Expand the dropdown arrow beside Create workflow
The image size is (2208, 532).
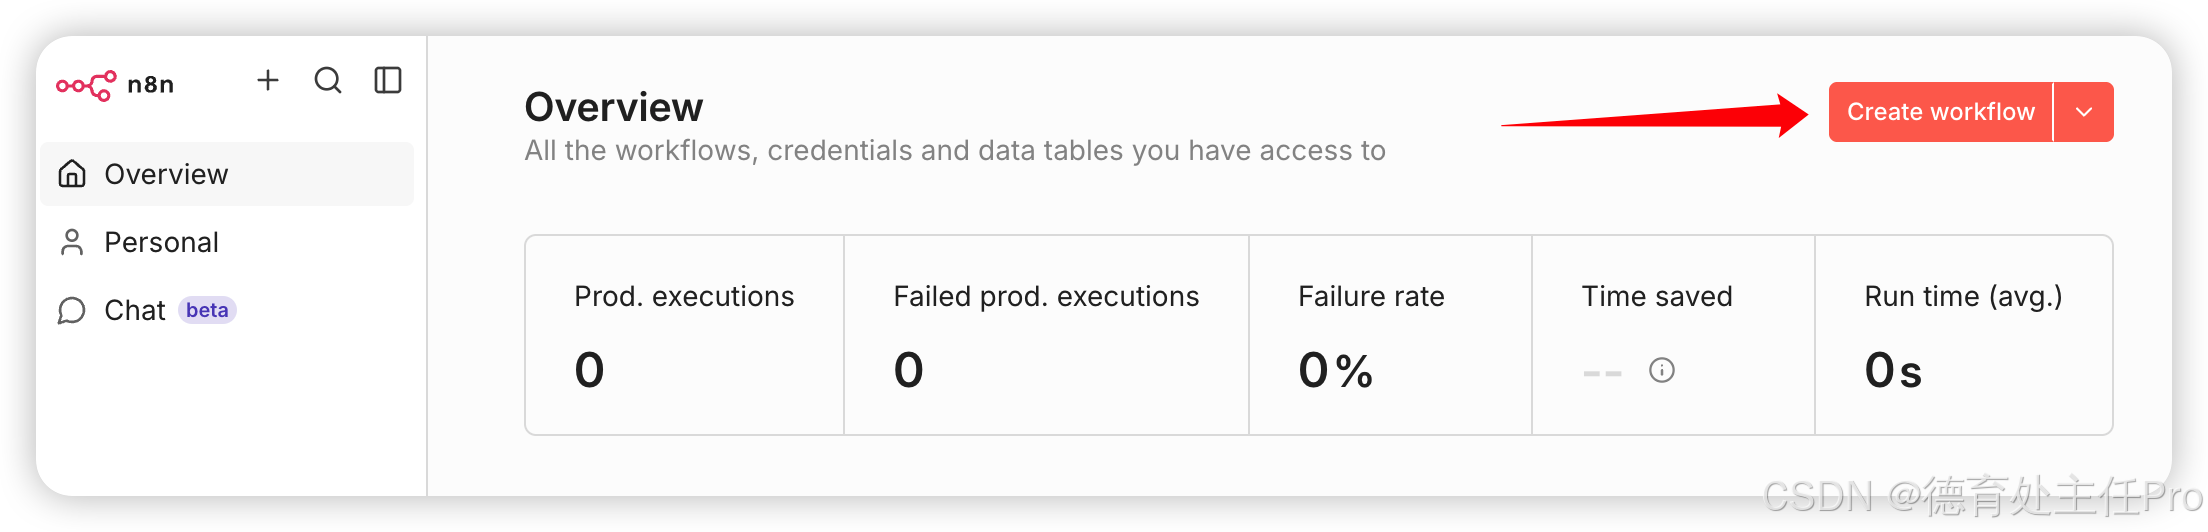(2084, 112)
